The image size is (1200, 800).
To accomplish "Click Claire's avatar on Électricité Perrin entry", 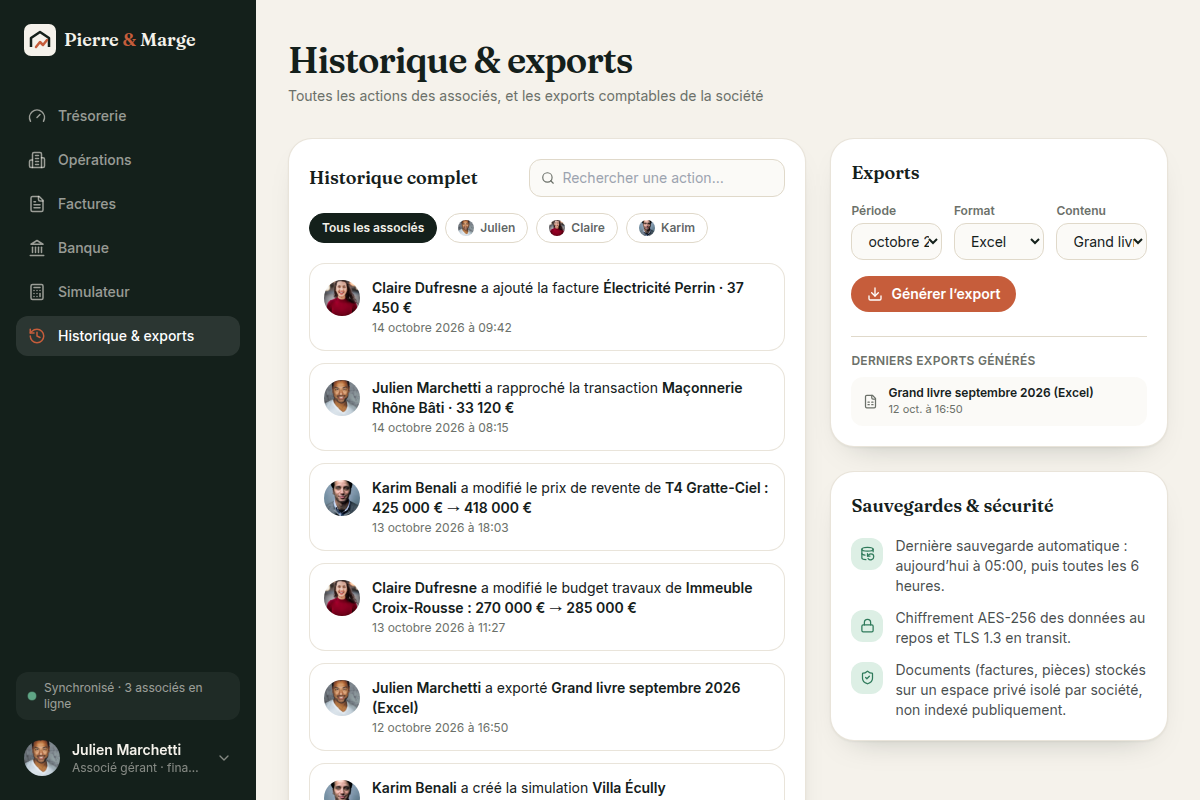I will pos(342,298).
